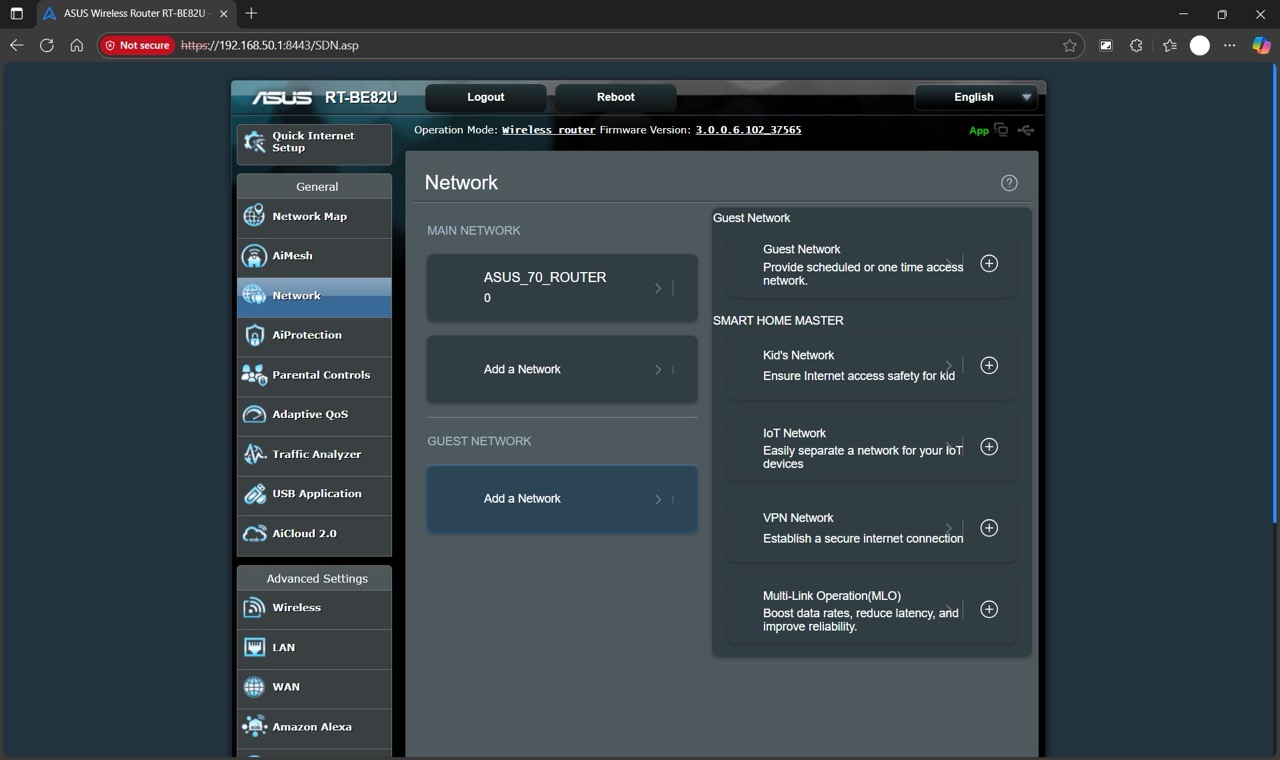Expand Add a Network under Guest Network
This screenshot has height=760, width=1280.
(658, 499)
